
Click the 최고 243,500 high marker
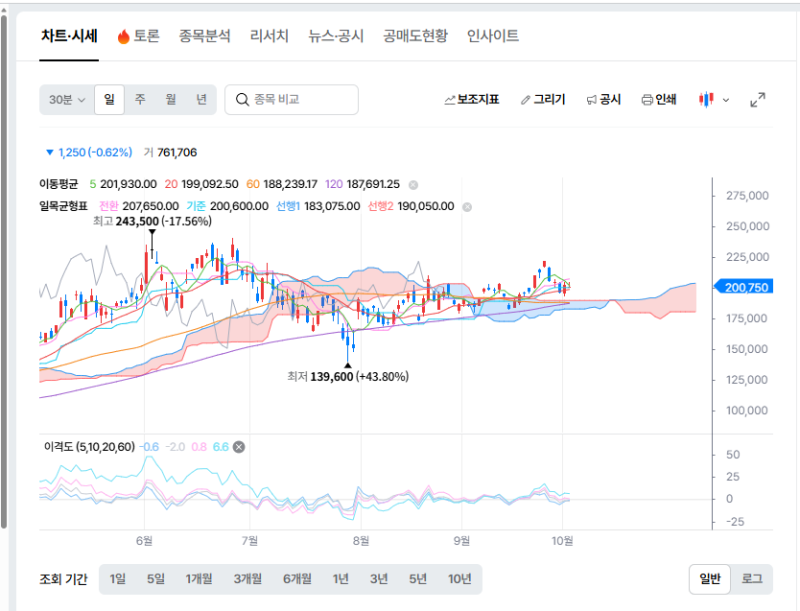point(152,221)
